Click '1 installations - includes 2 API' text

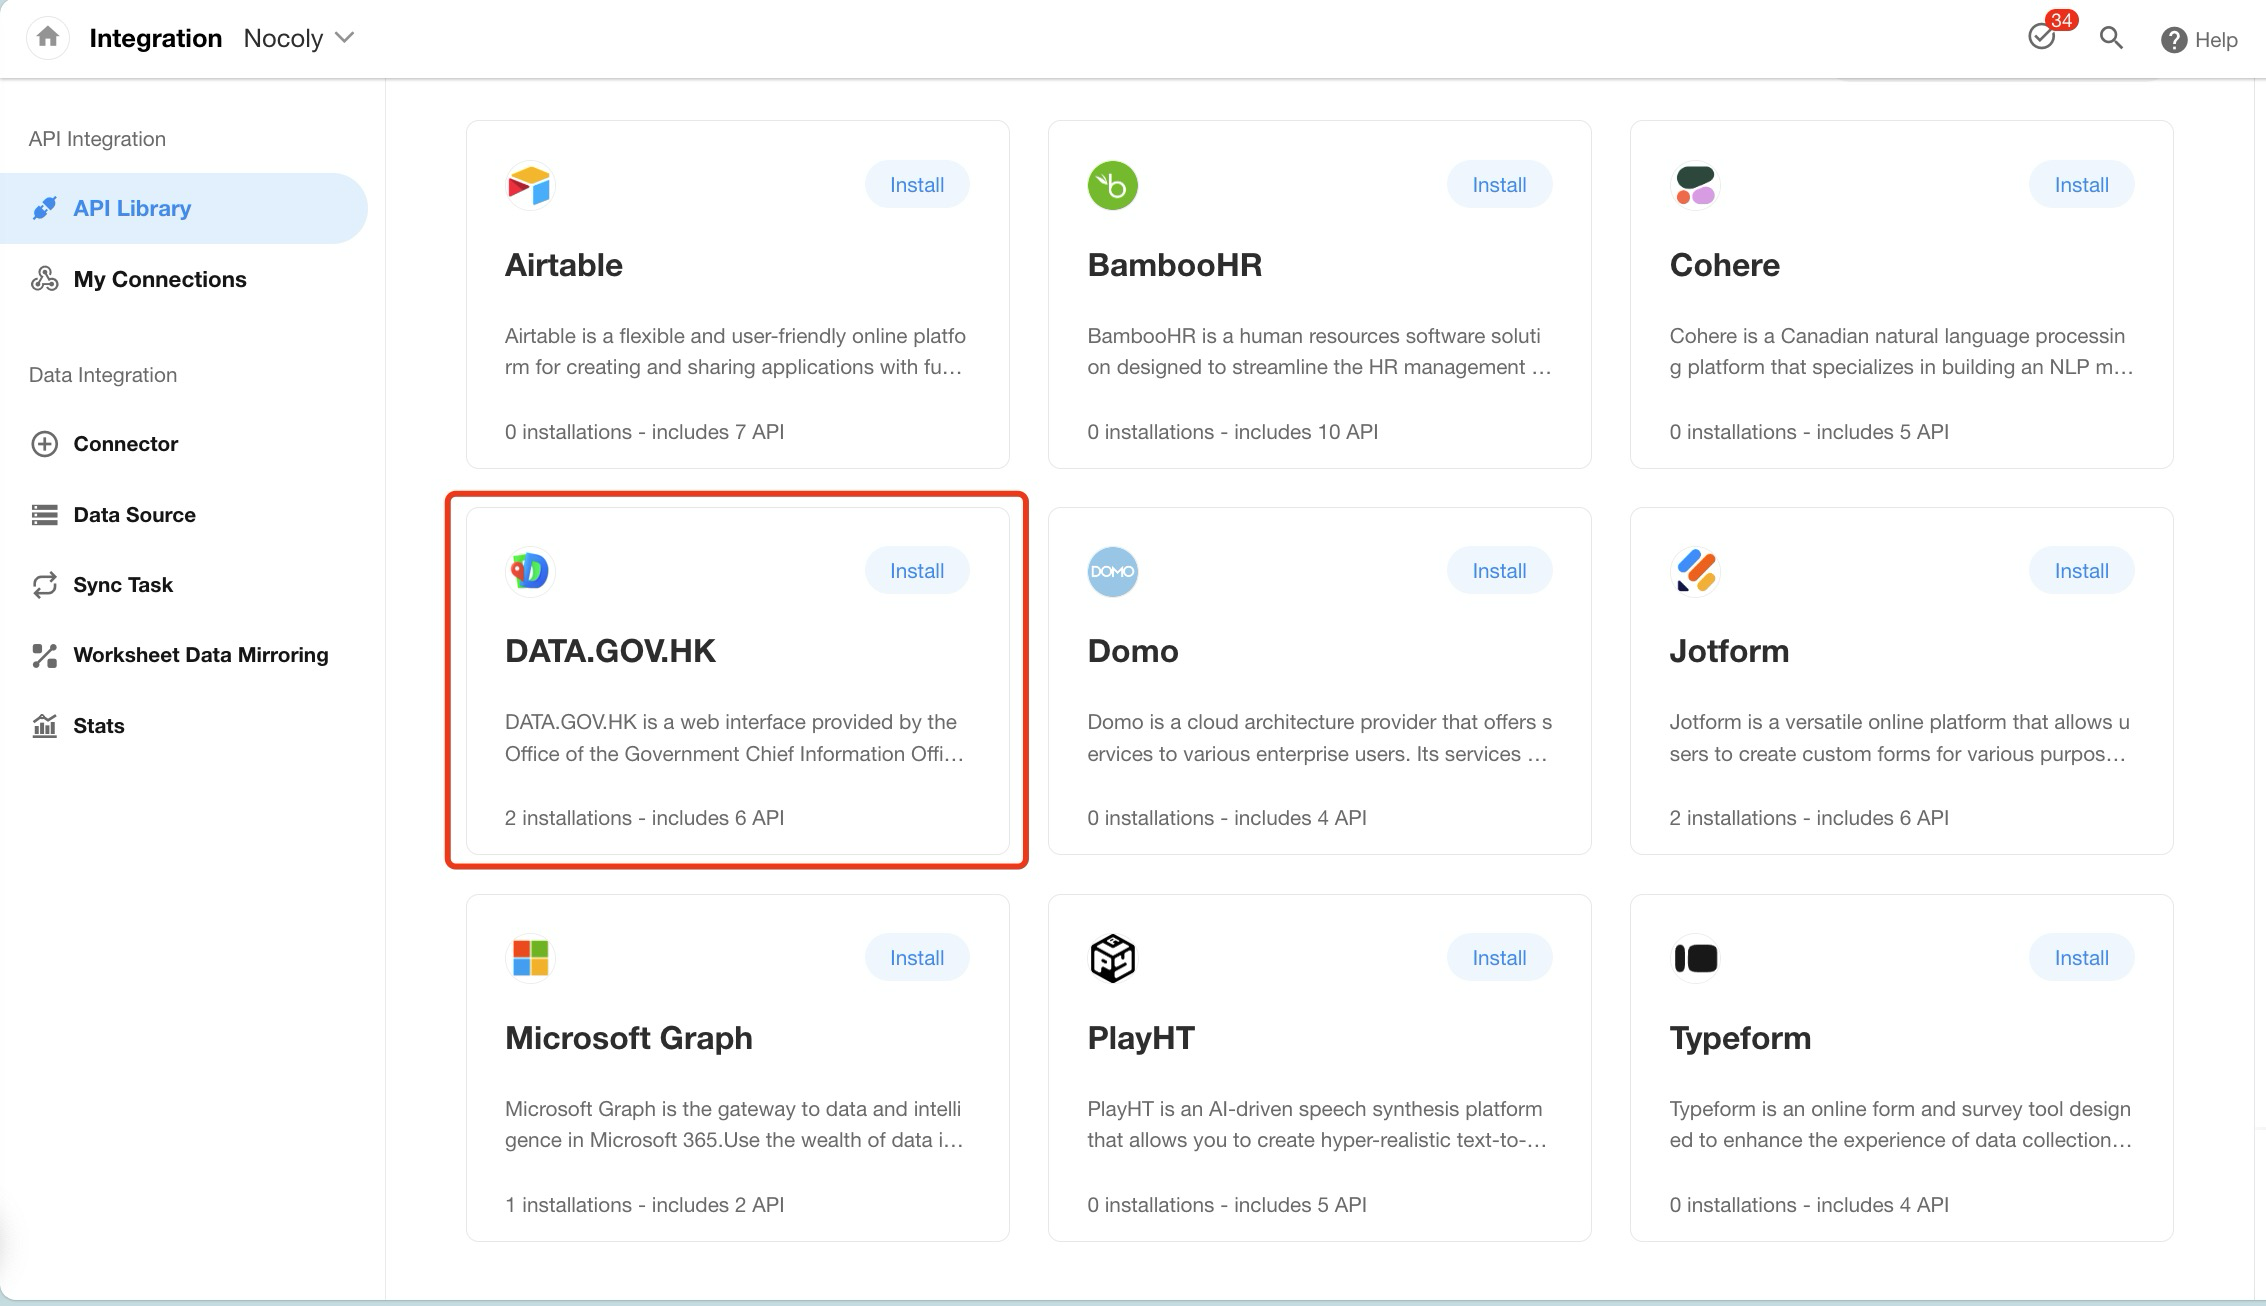[644, 1205]
